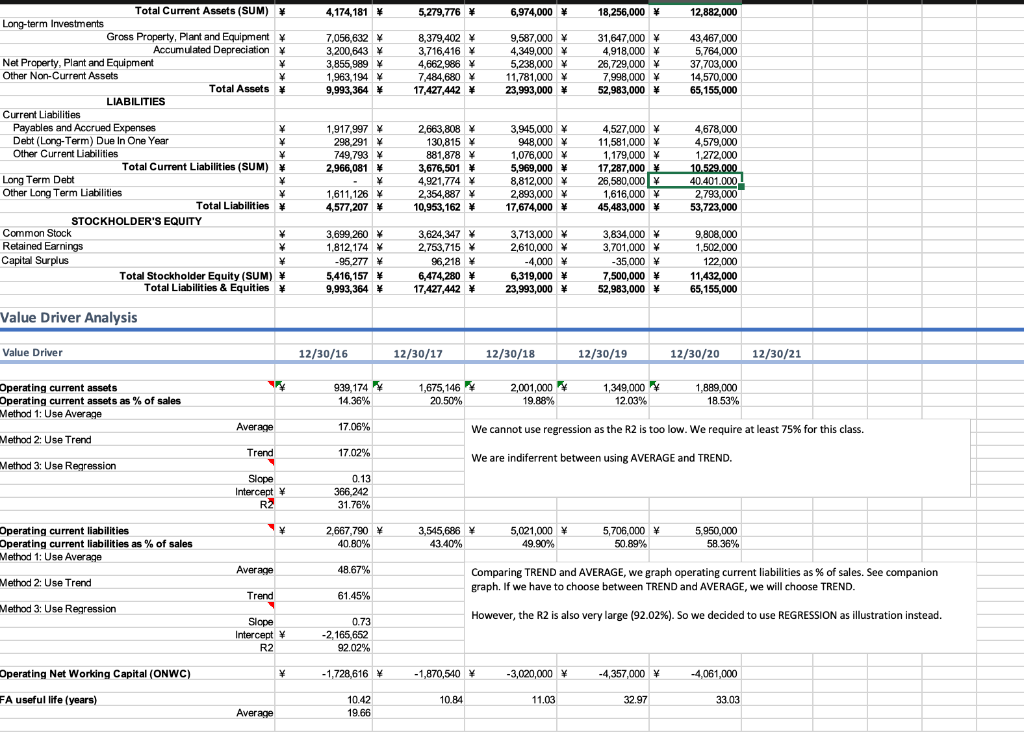The height and width of the screenshot is (732, 1024).
Task: Select the ONWC value -4,061,000 cell
Action: (x=695, y=674)
